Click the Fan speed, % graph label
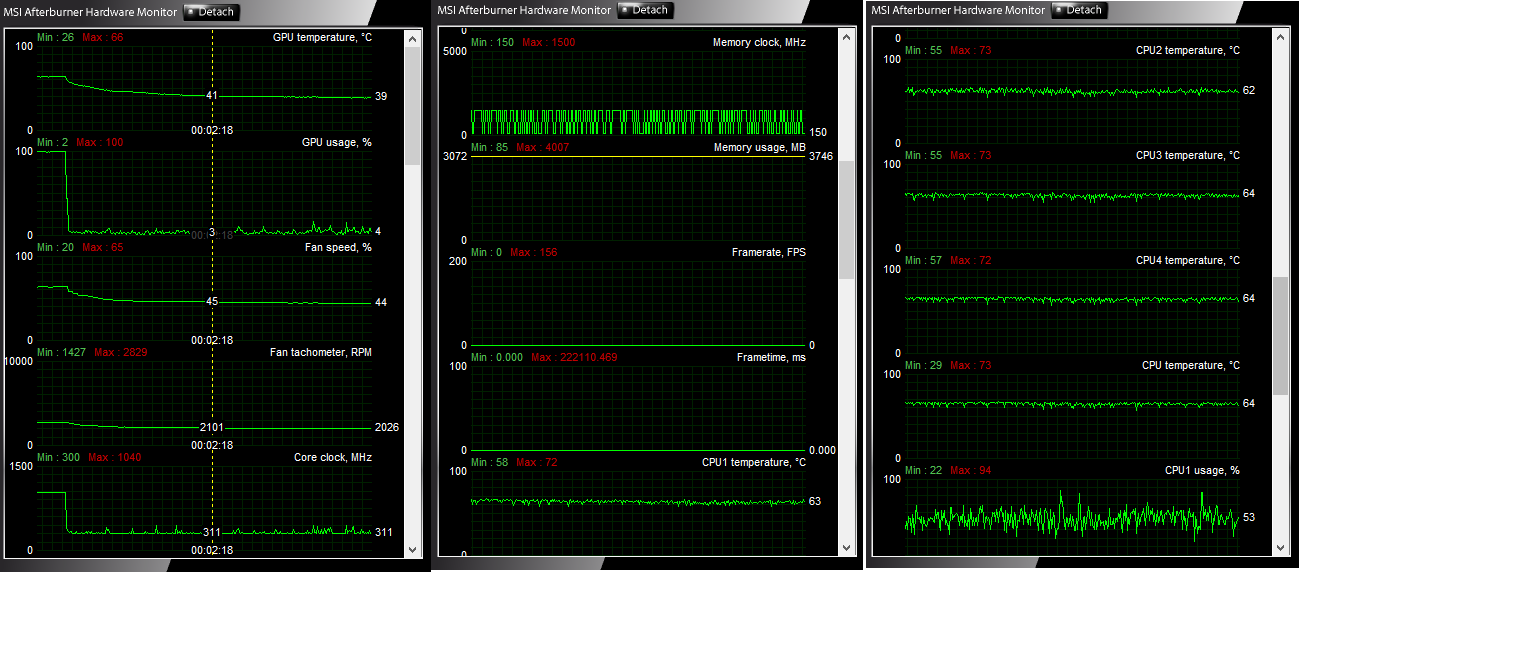Screen dimensions: 1536x648 [x=336, y=247]
